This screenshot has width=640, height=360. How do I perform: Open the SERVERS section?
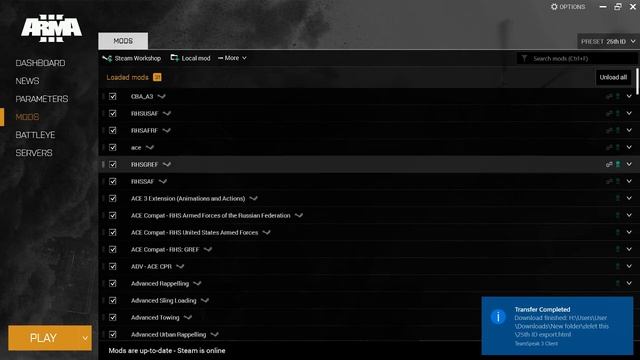pyautogui.click(x=34, y=153)
